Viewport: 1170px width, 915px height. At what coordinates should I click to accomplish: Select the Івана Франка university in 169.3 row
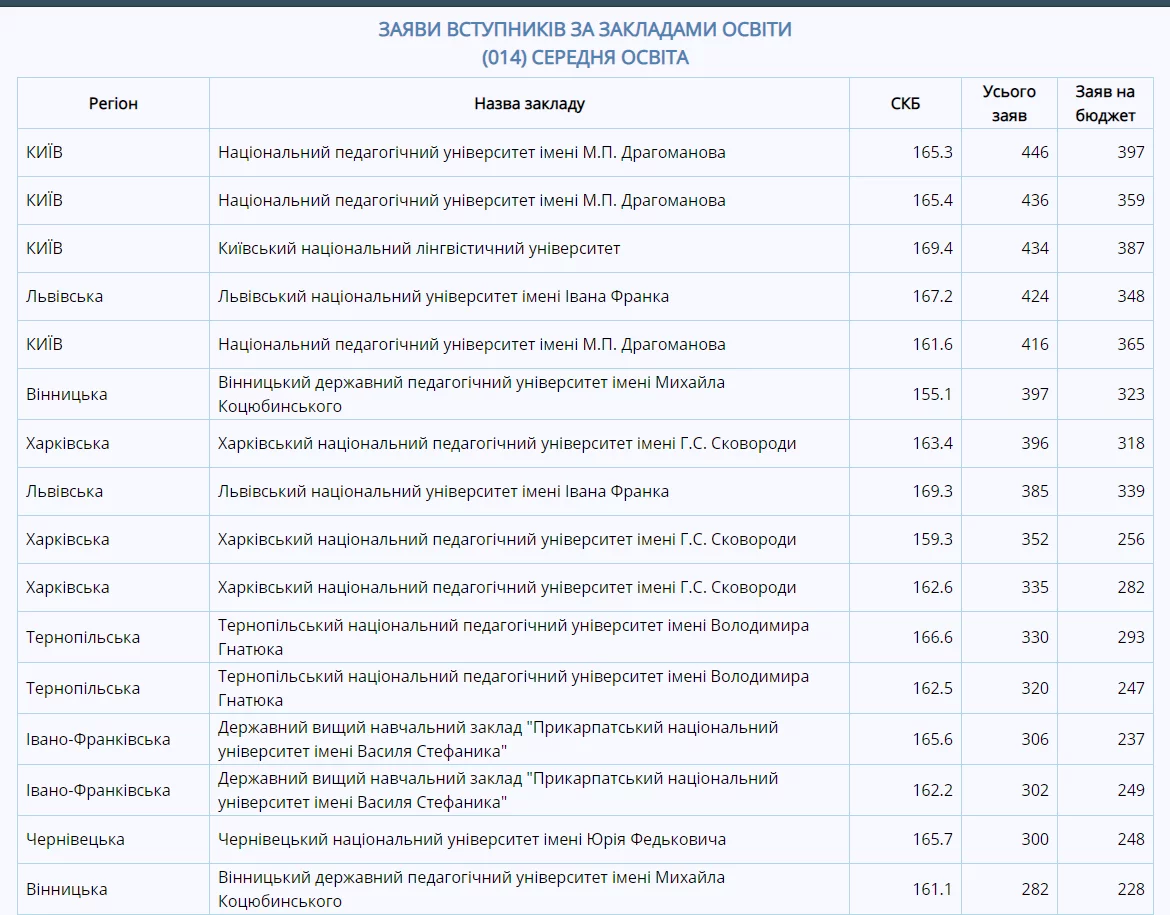(443, 491)
